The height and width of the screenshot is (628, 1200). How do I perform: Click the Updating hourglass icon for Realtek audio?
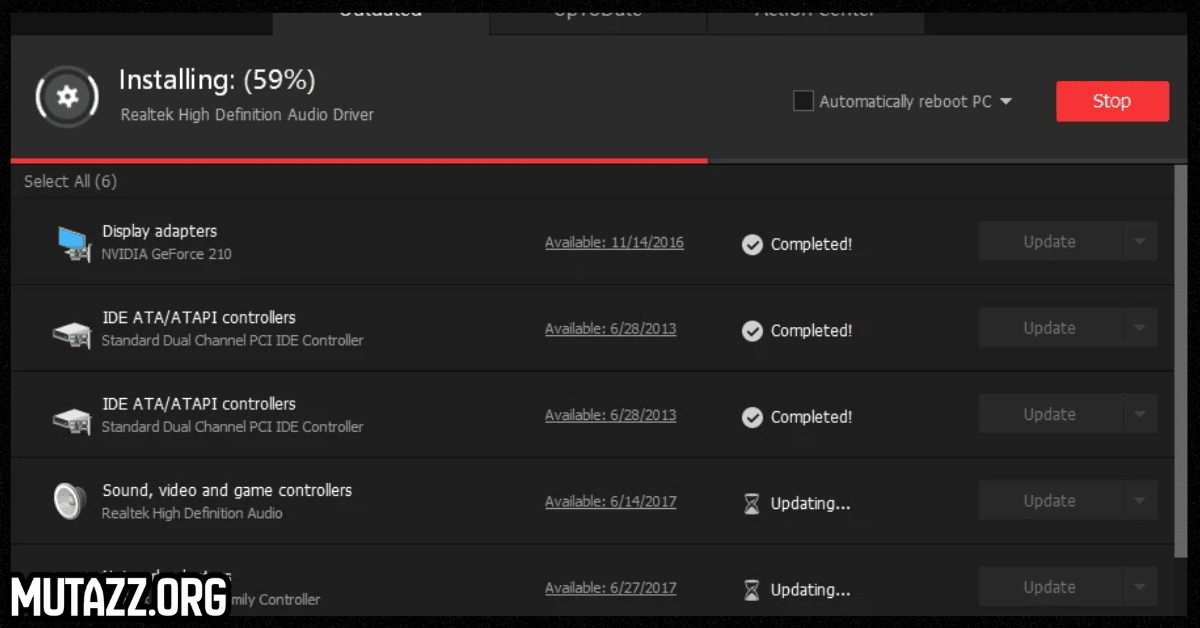coord(752,503)
